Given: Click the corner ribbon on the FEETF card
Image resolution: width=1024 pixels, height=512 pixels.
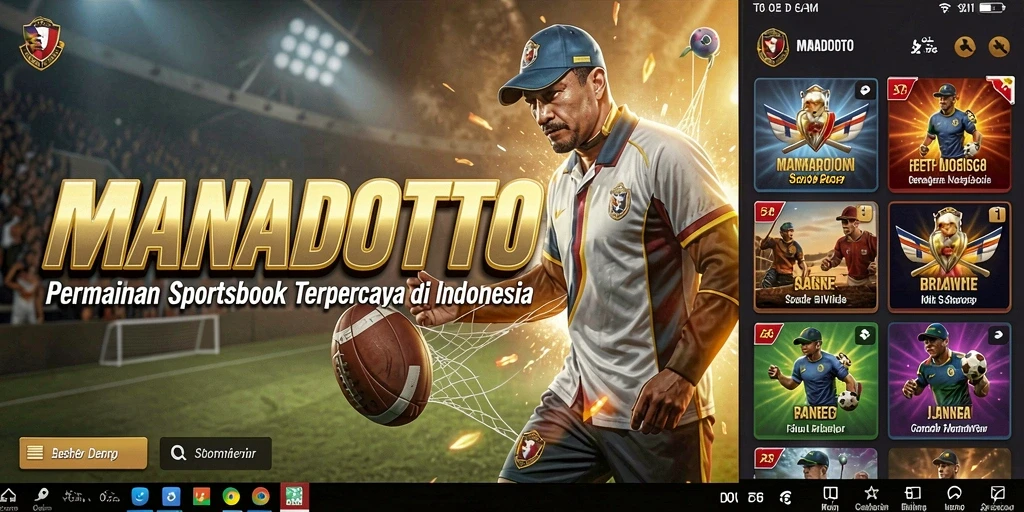Looking at the screenshot, I should coord(999,88).
